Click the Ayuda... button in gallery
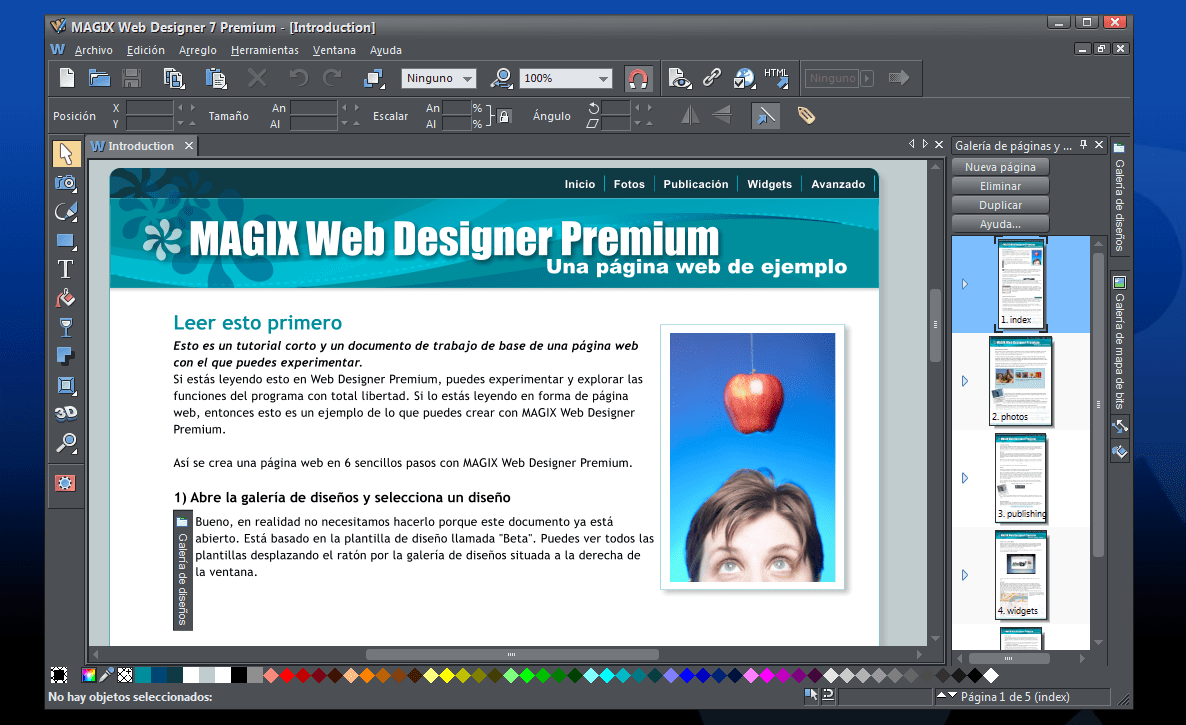The width and height of the screenshot is (1186, 725). point(1000,224)
